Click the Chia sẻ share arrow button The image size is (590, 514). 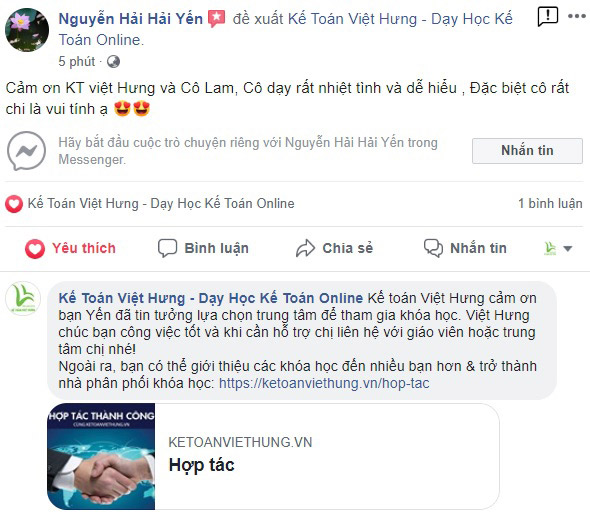[334, 248]
